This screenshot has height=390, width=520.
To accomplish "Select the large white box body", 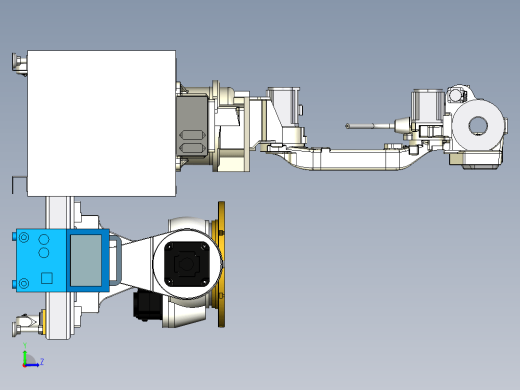I will coord(101,123).
